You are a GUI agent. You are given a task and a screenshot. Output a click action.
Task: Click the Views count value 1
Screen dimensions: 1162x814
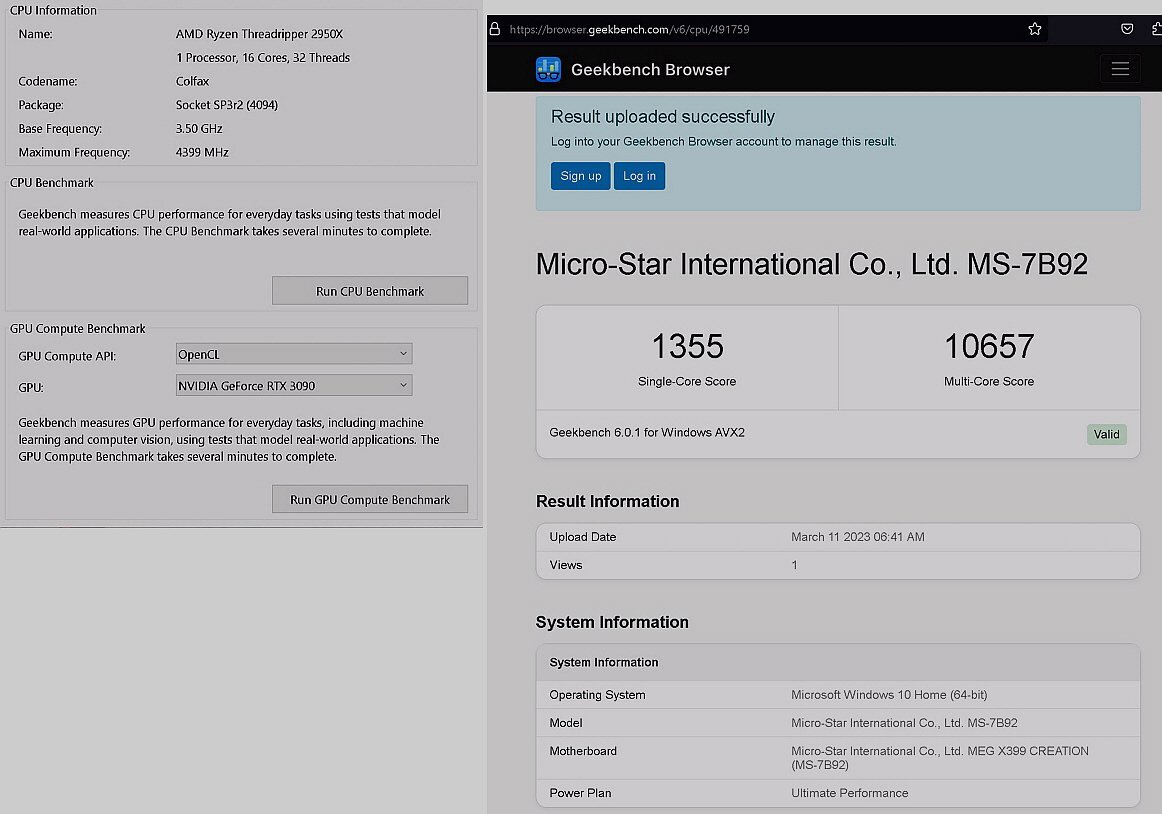(x=794, y=565)
